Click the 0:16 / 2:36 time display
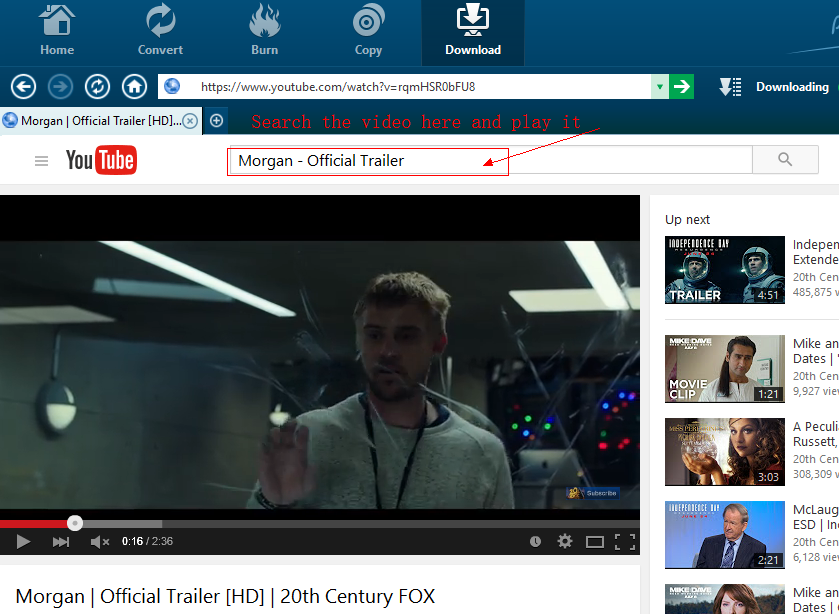The height and width of the screenshot is (614, 839). pyautogui.click(x=147, y=541)
